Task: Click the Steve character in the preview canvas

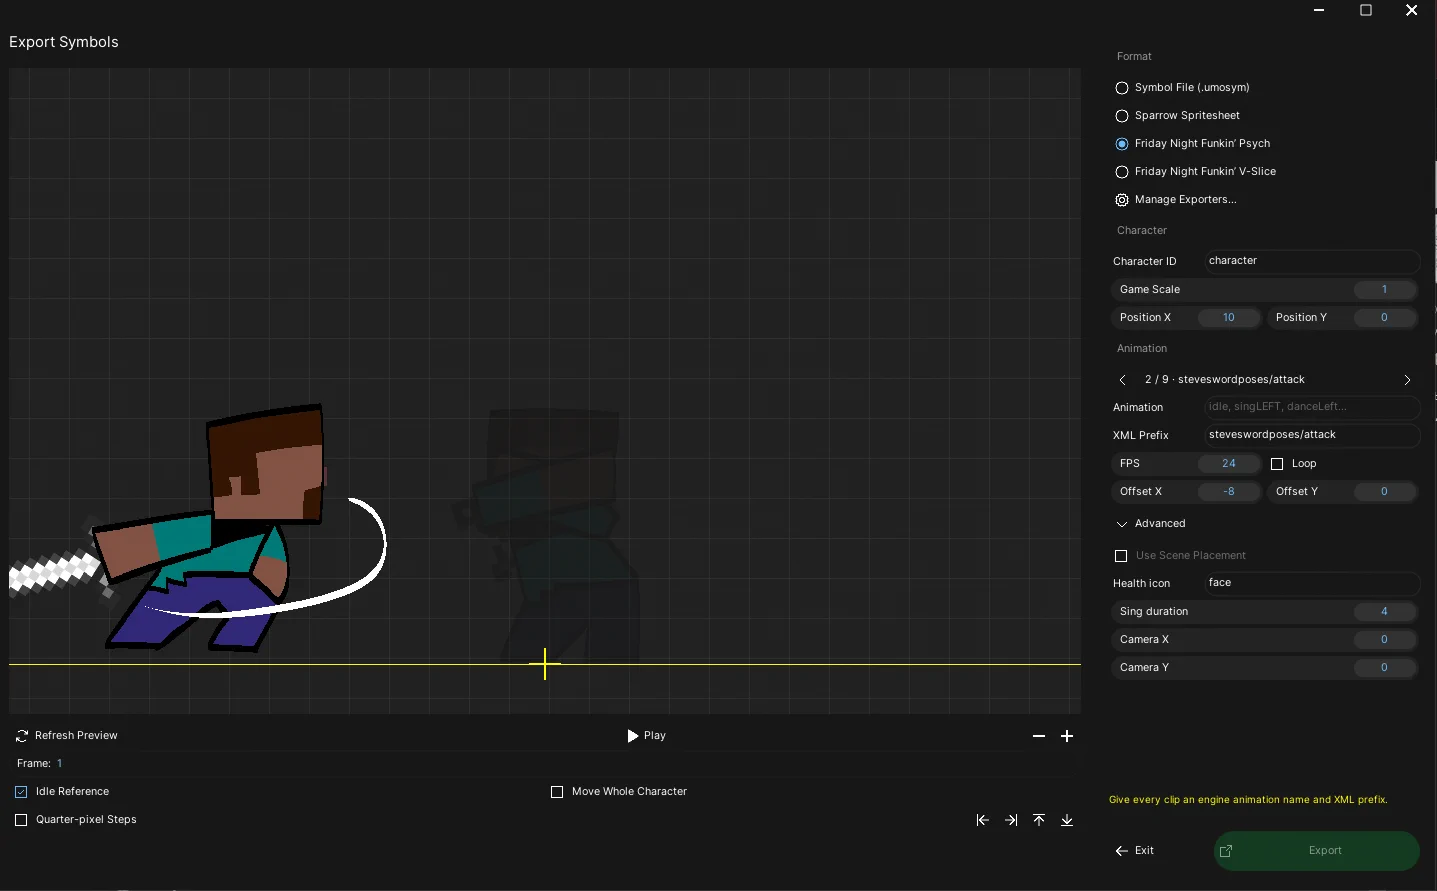Action: (x=198, y=528)
